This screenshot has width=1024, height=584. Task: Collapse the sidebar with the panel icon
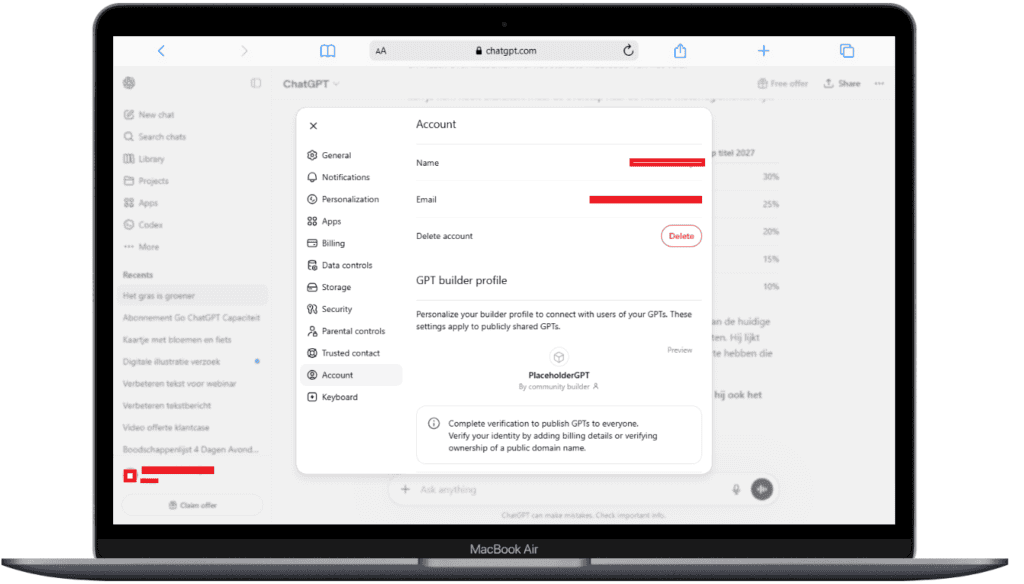(256, 83)
